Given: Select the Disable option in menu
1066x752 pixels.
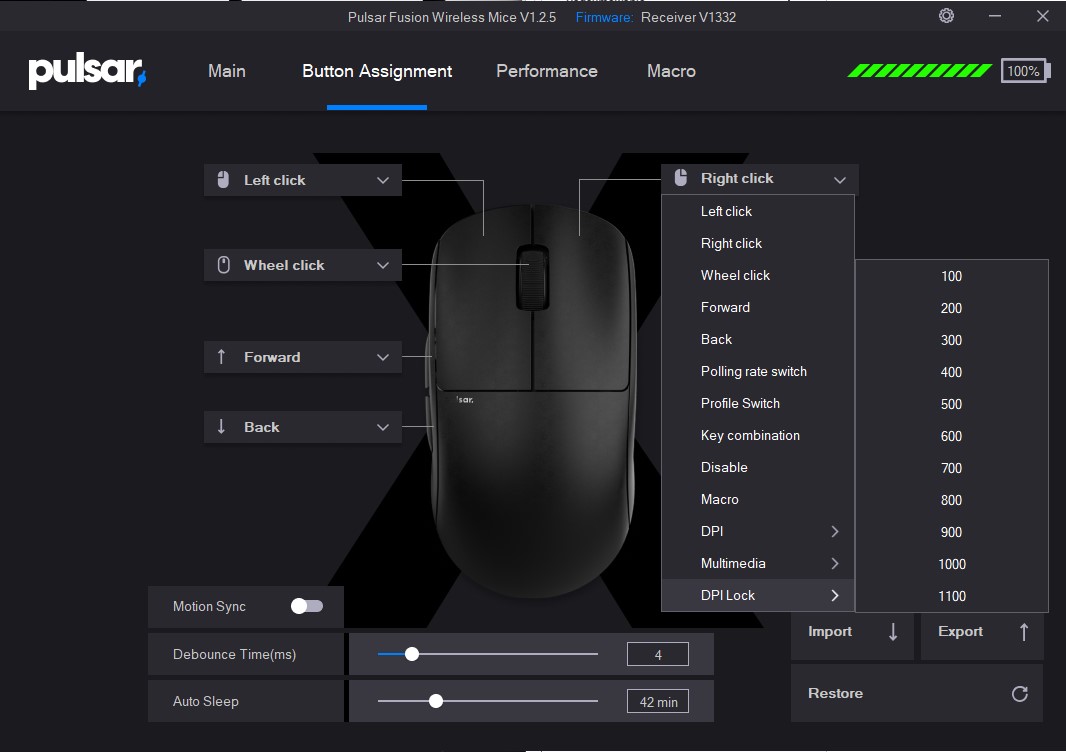Looking at the screenshot, I should [x=724, y=467].
